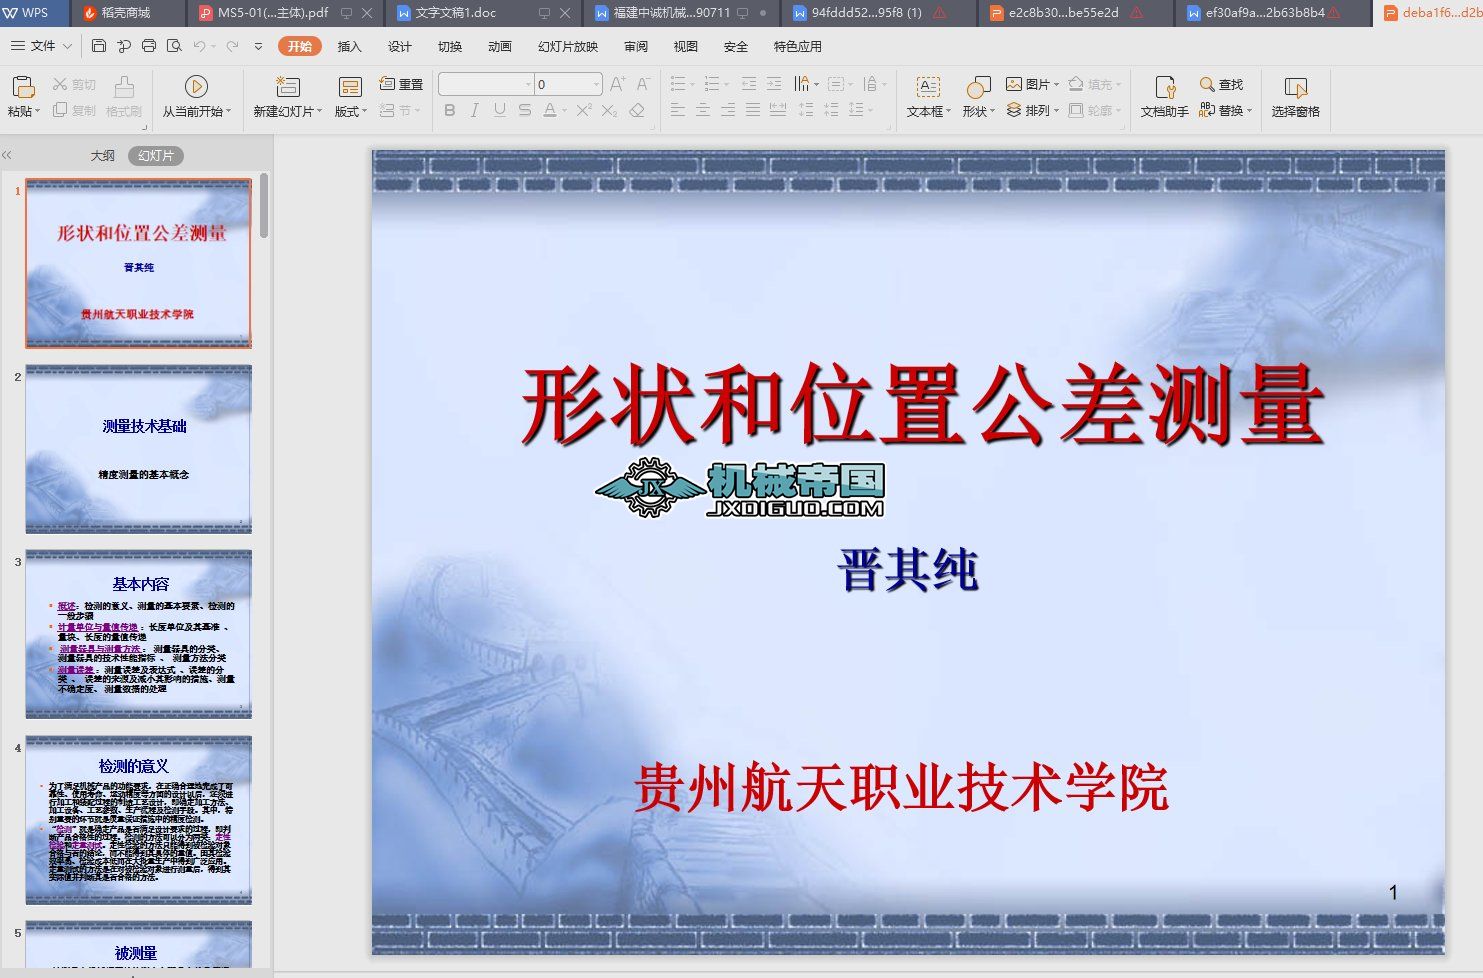Clear formatting with the eraser icon
1483x978 pixels.
click(x=637, y=111)
